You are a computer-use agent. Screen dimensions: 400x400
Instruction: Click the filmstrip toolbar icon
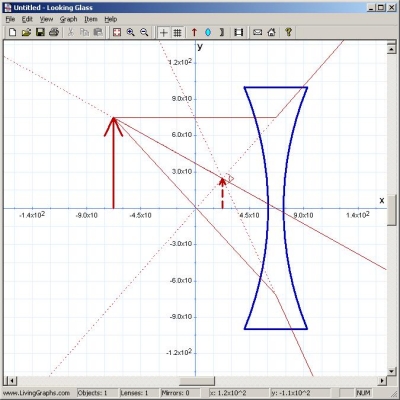pyautogui.click(x=238, y=32)
